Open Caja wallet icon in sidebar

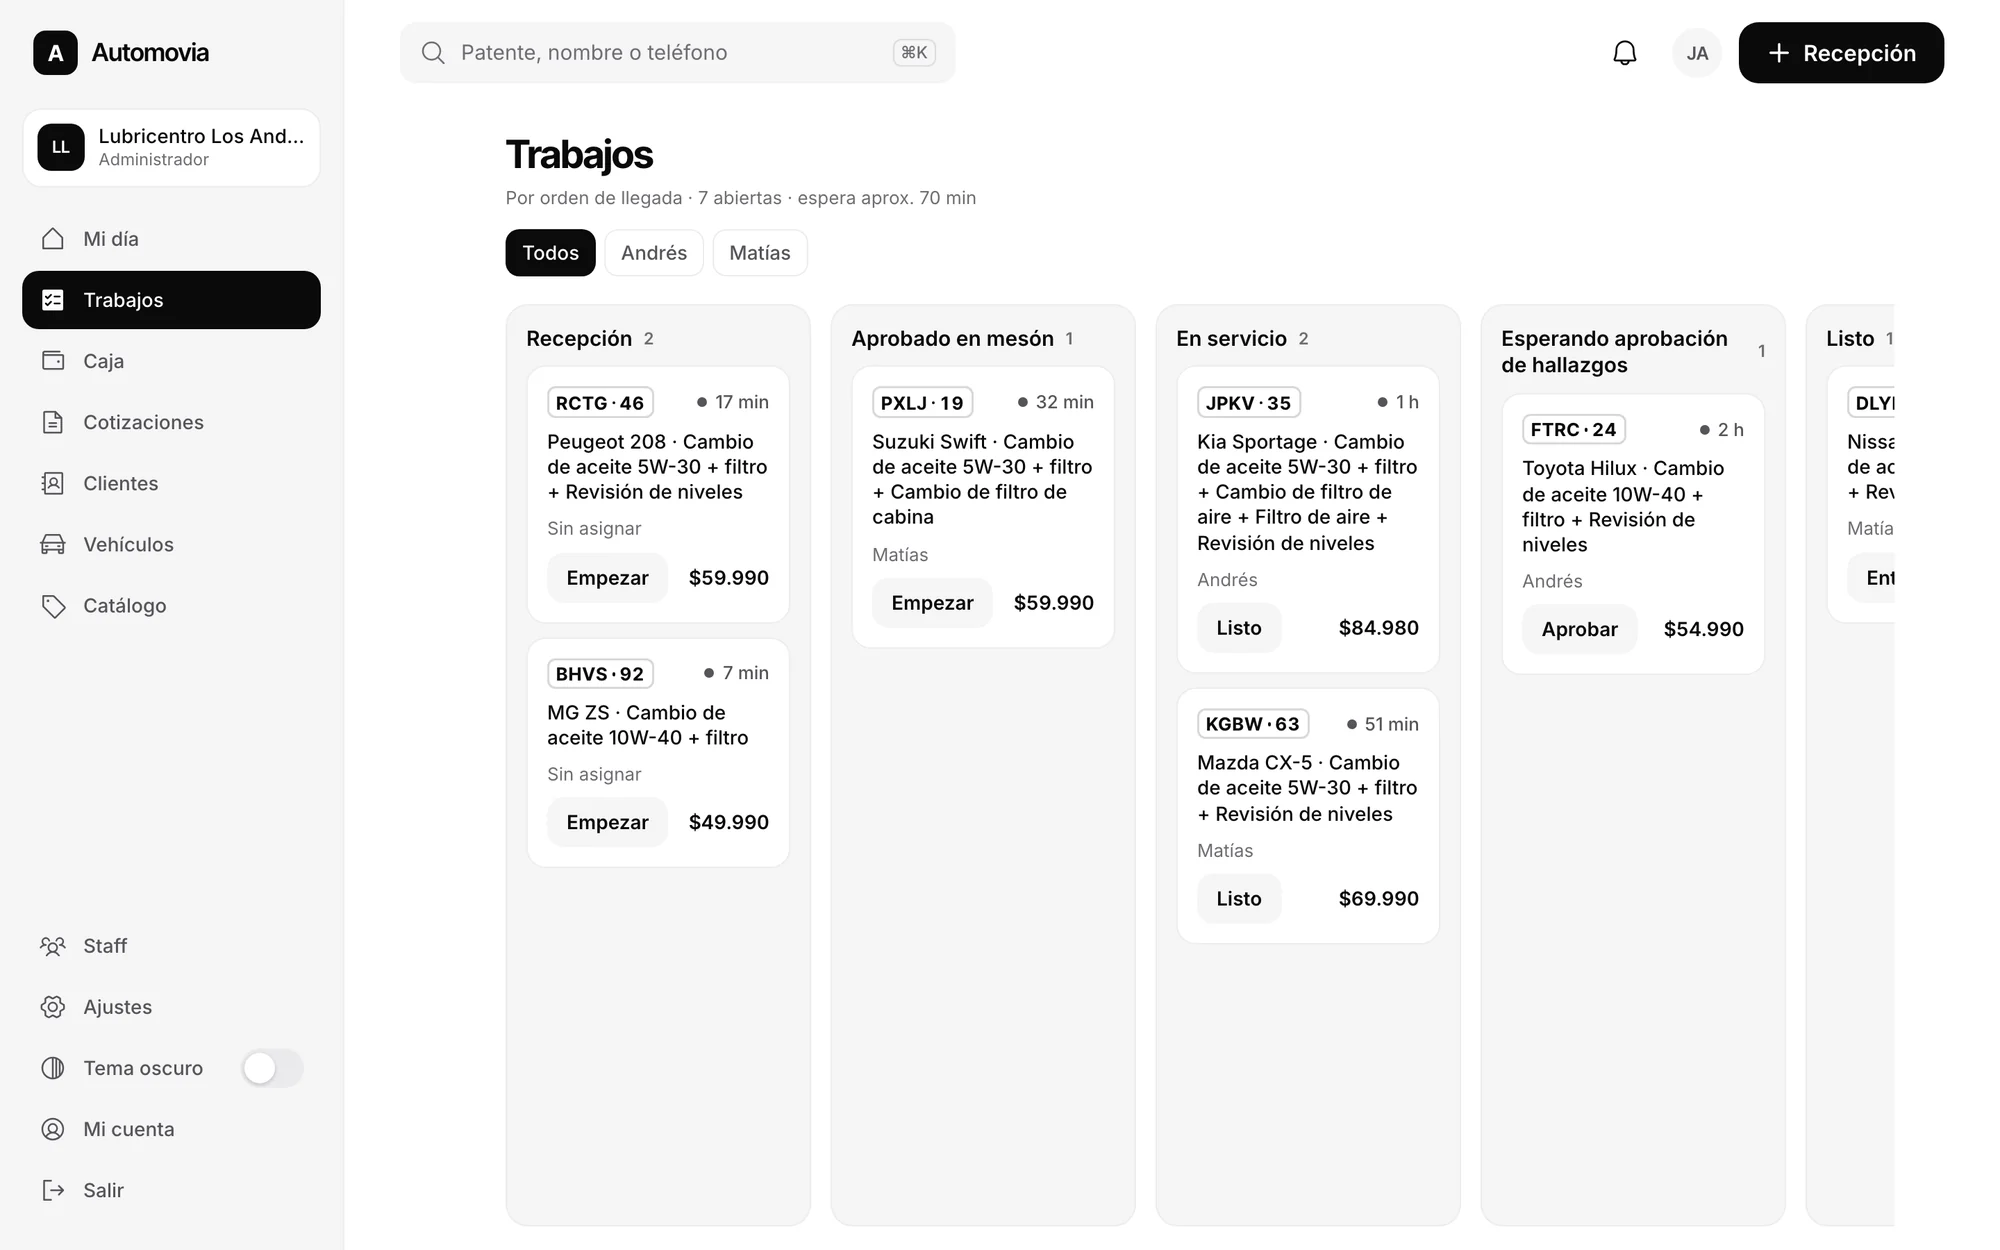tap(53, 361)
